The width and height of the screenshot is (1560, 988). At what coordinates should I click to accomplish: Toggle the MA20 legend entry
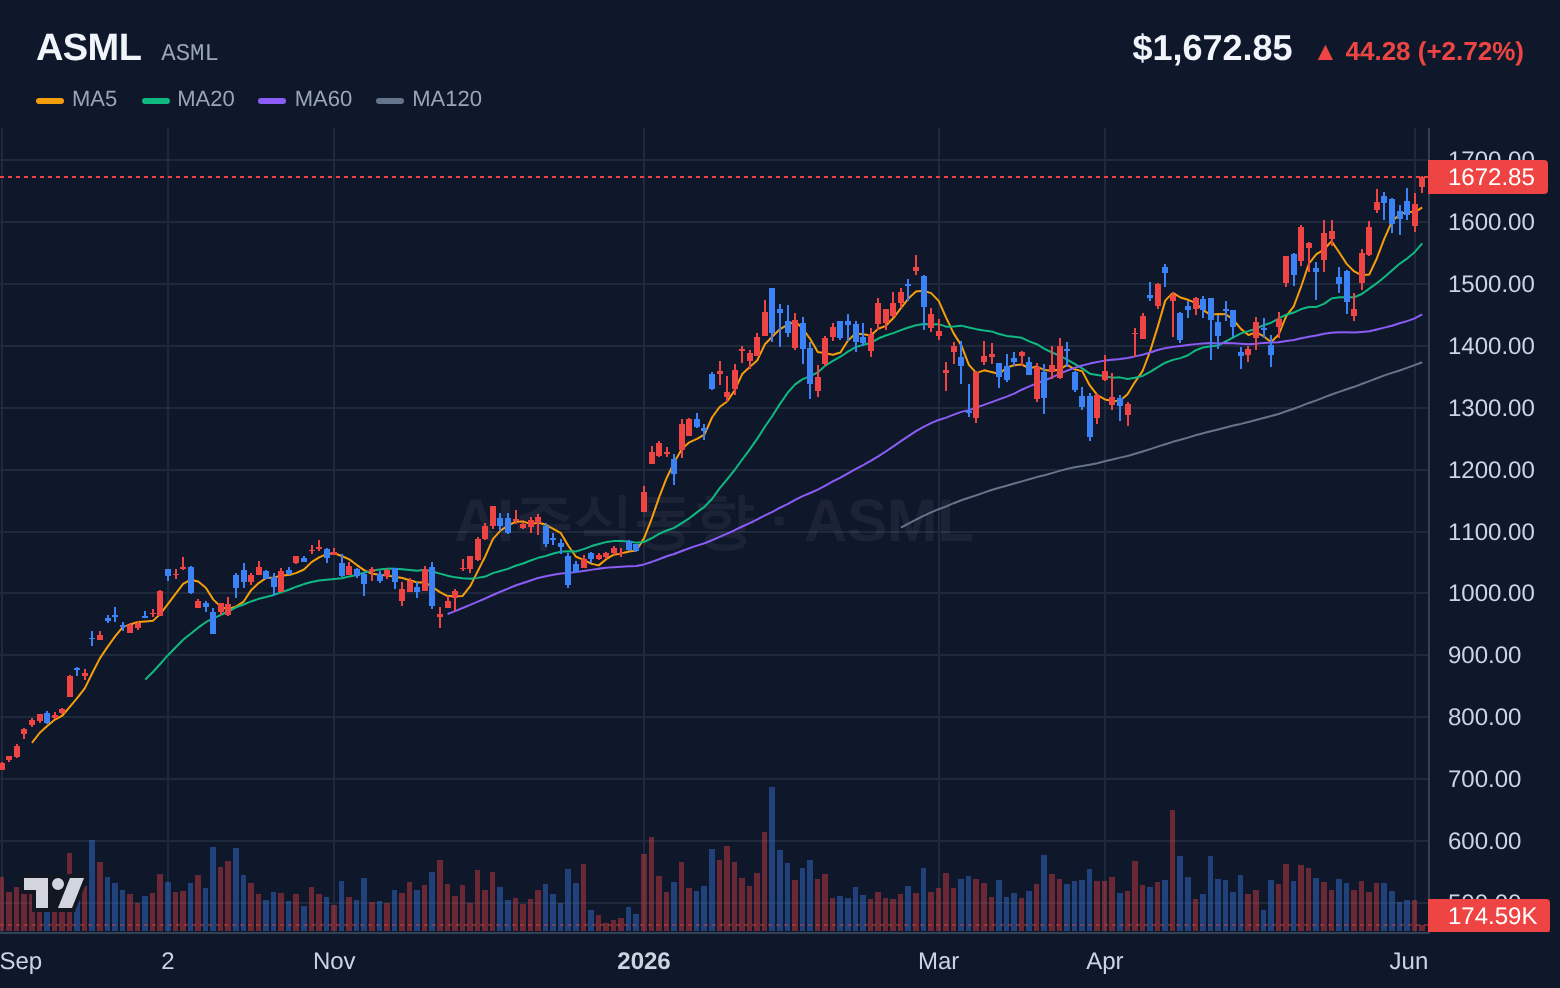click(x=188, y=99)
